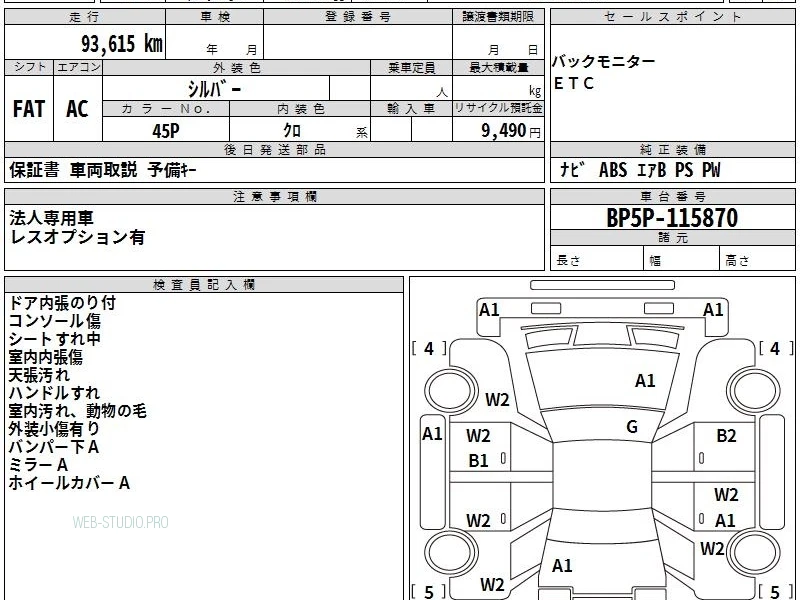This screenshot has height=600, width=800.
Task: Click the バックモニター sales point
Action: (x=604, y=61)
